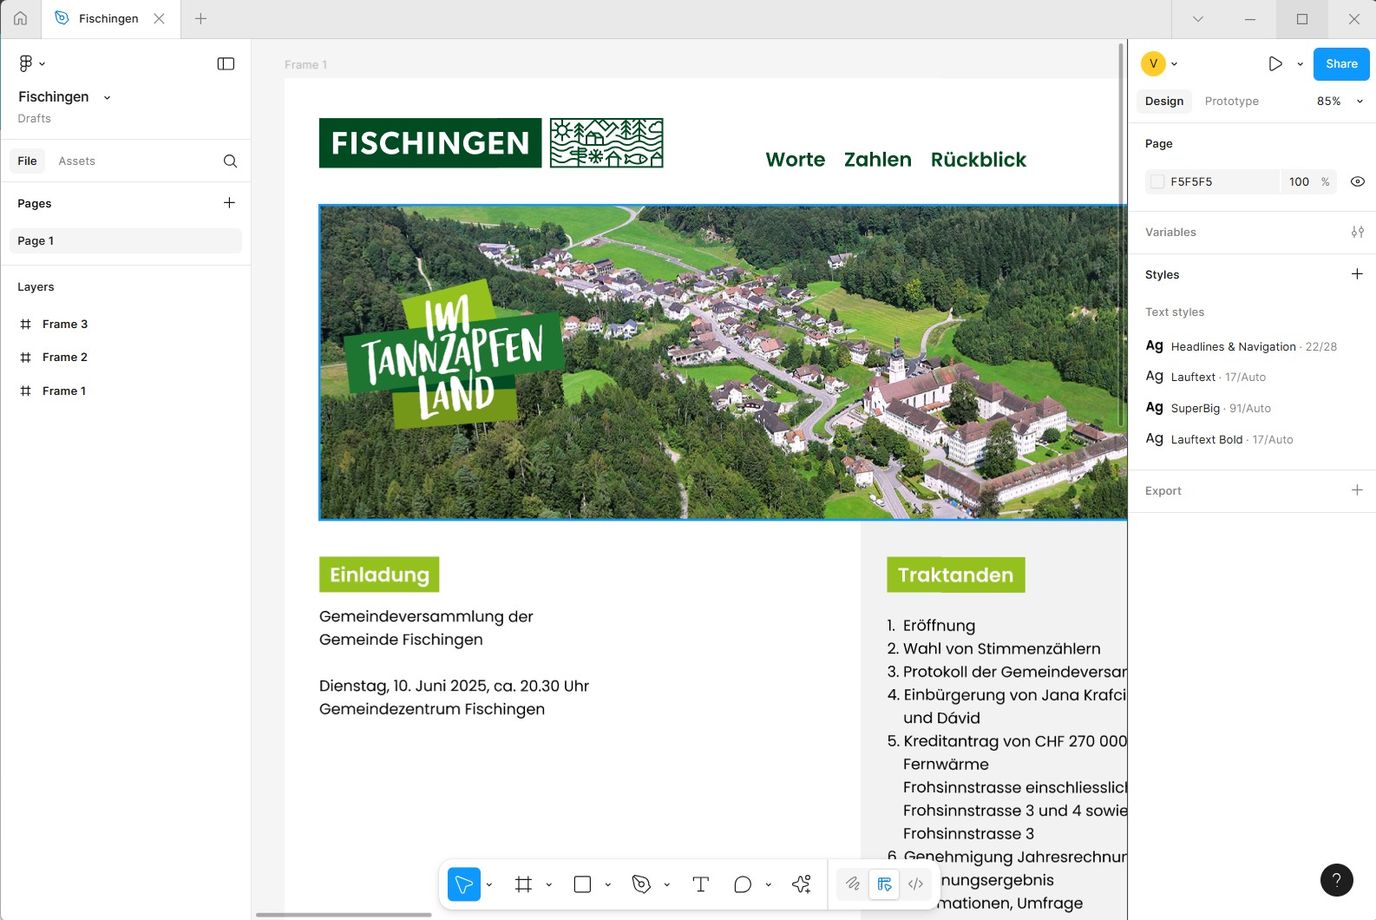
Task: Search the file with magnifier icon
Action: click(x=230, y=161)
